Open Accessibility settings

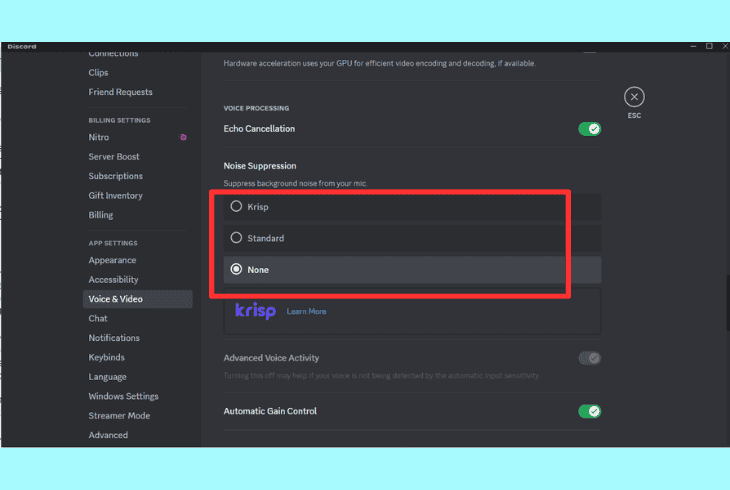[x=113, y=280]
